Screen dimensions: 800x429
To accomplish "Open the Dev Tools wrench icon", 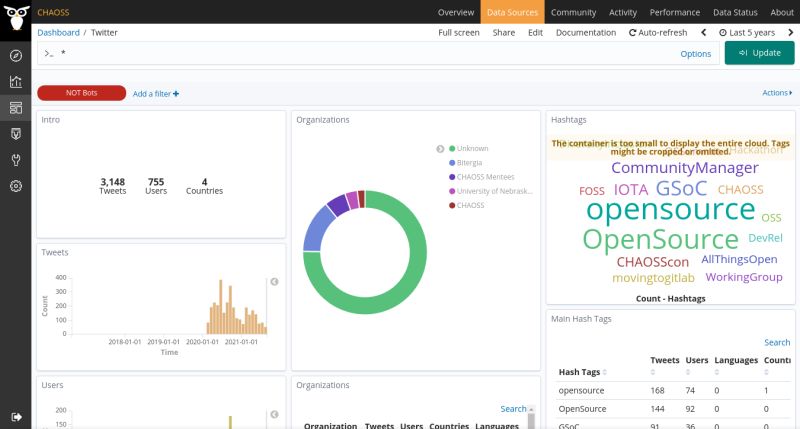I will pyautogui.click(x=16, y=160).
